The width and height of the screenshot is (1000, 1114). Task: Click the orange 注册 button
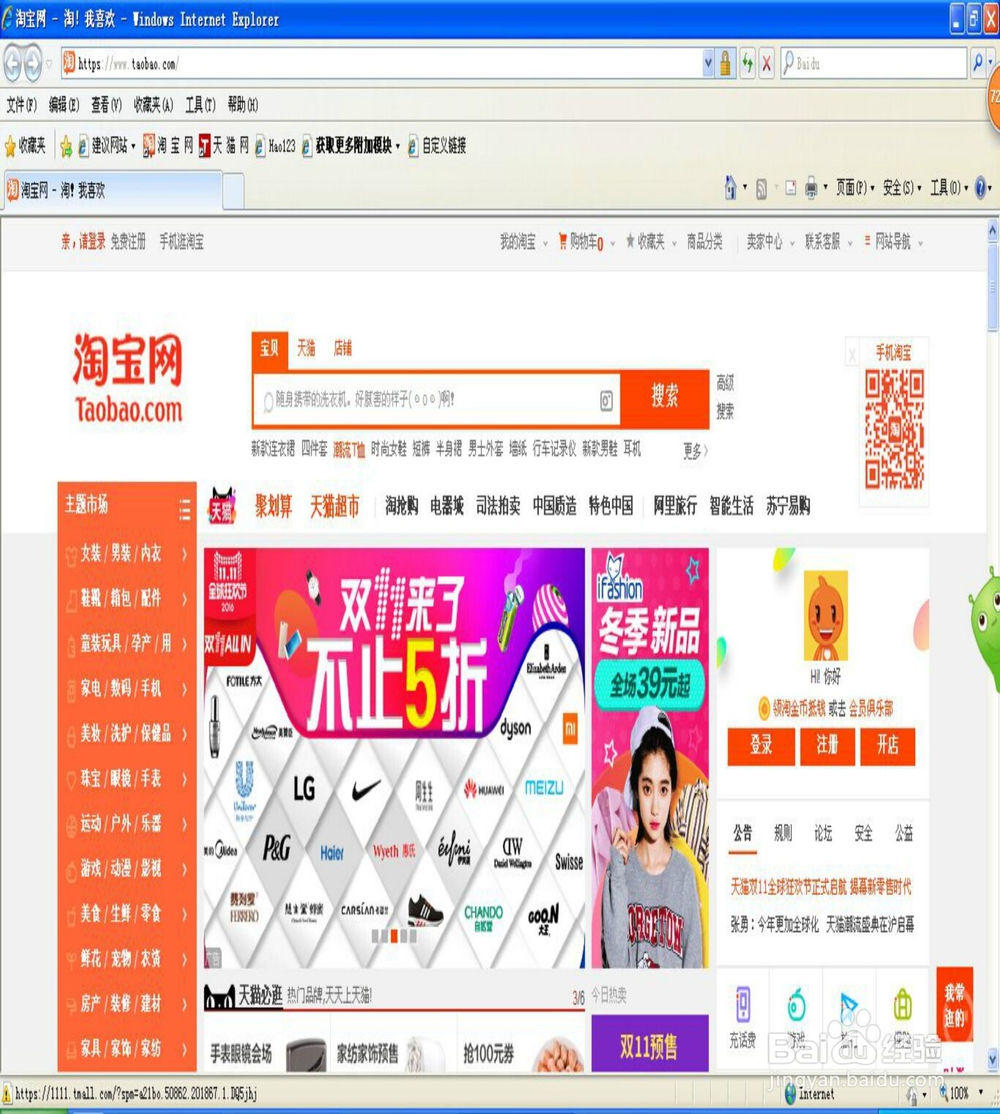click(827, 745)
